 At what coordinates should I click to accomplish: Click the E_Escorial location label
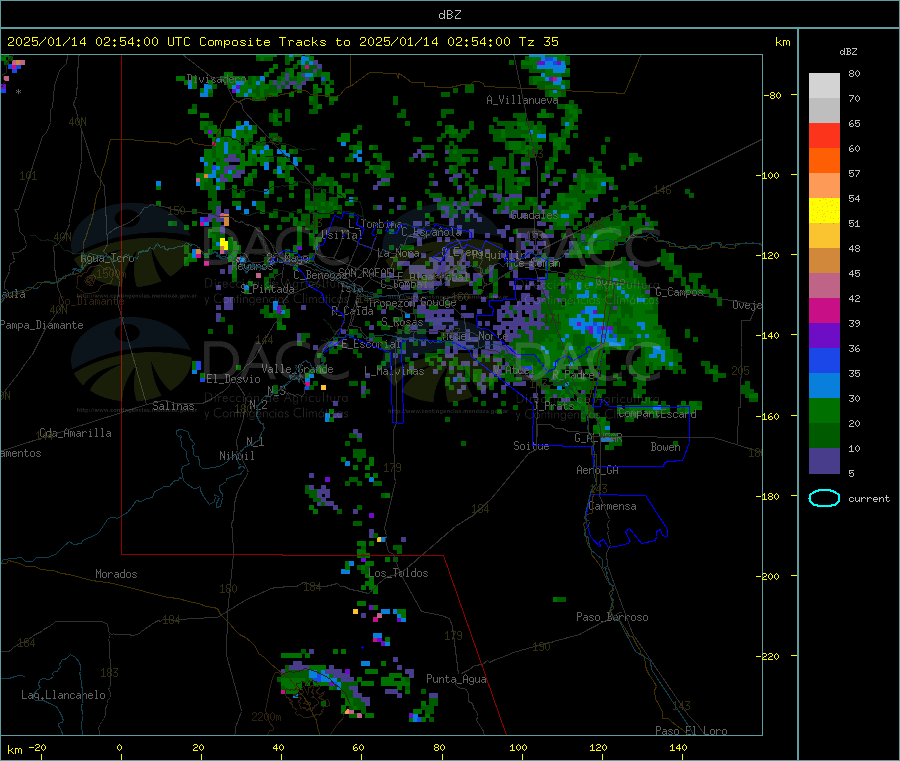coord(371,344)
